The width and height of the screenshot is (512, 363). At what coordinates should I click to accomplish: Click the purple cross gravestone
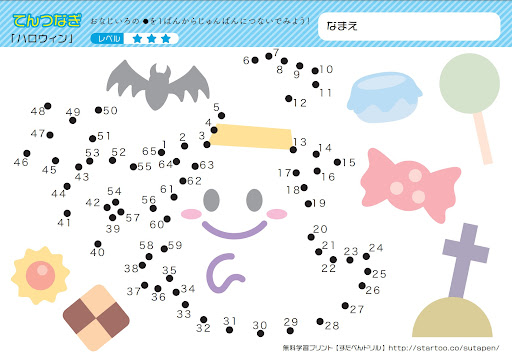pyautogui.click(x=465, y=260)
